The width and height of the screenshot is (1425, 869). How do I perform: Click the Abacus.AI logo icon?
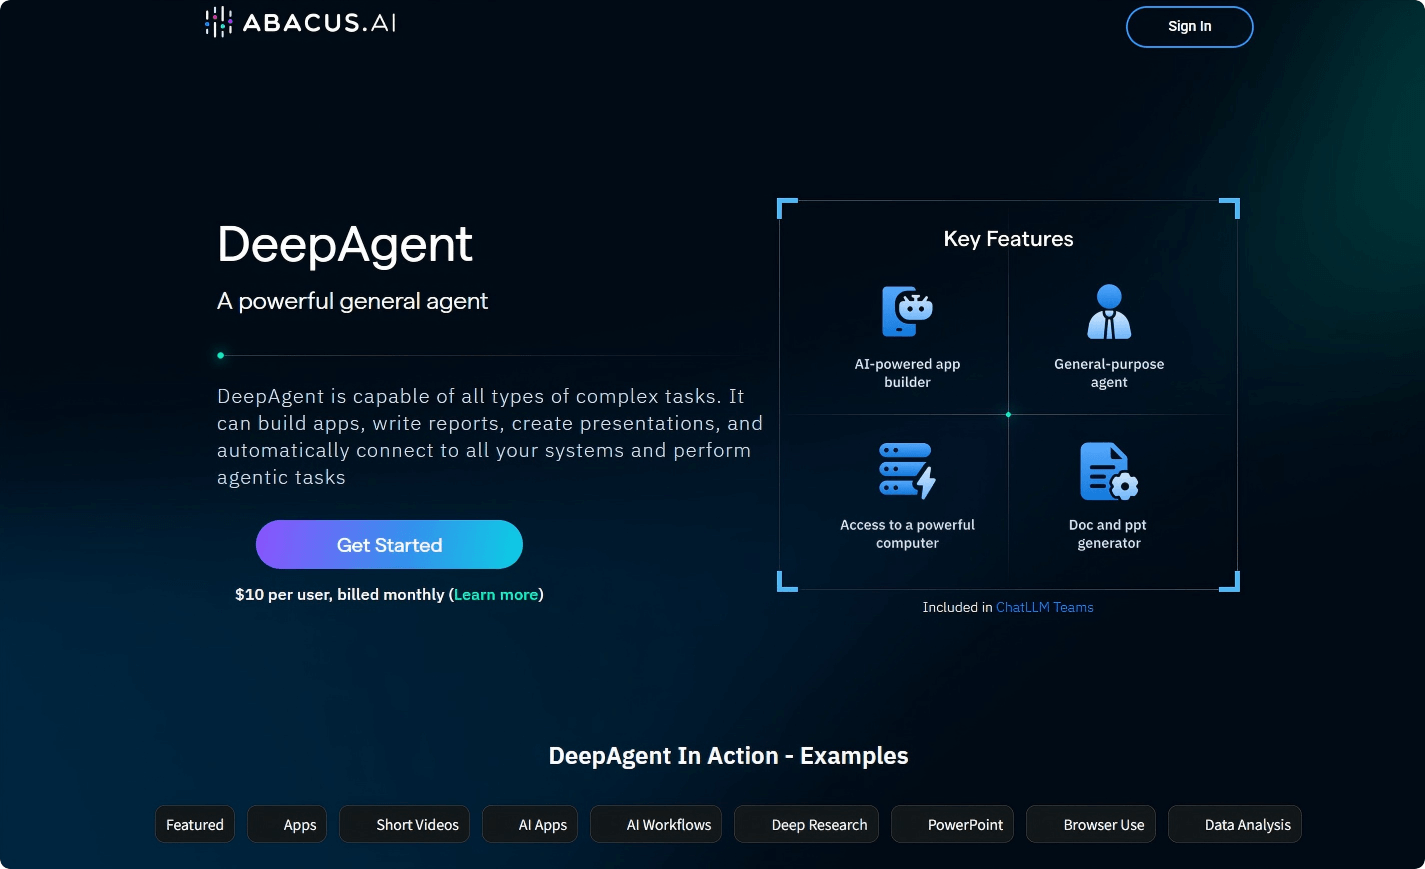coord(218,21)
